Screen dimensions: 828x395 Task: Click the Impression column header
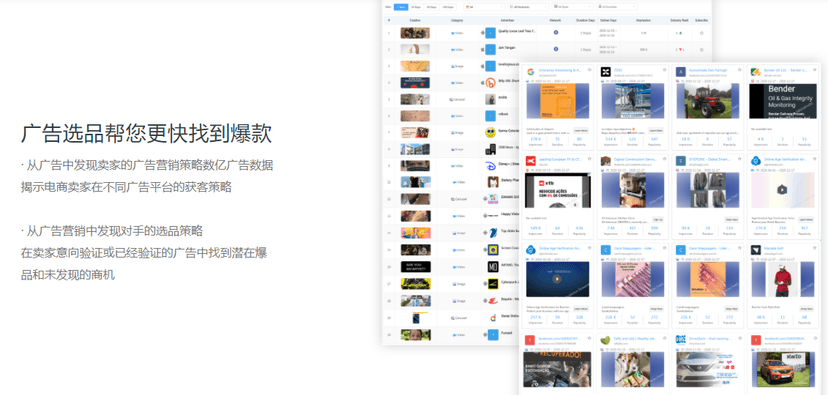[643, 20]
